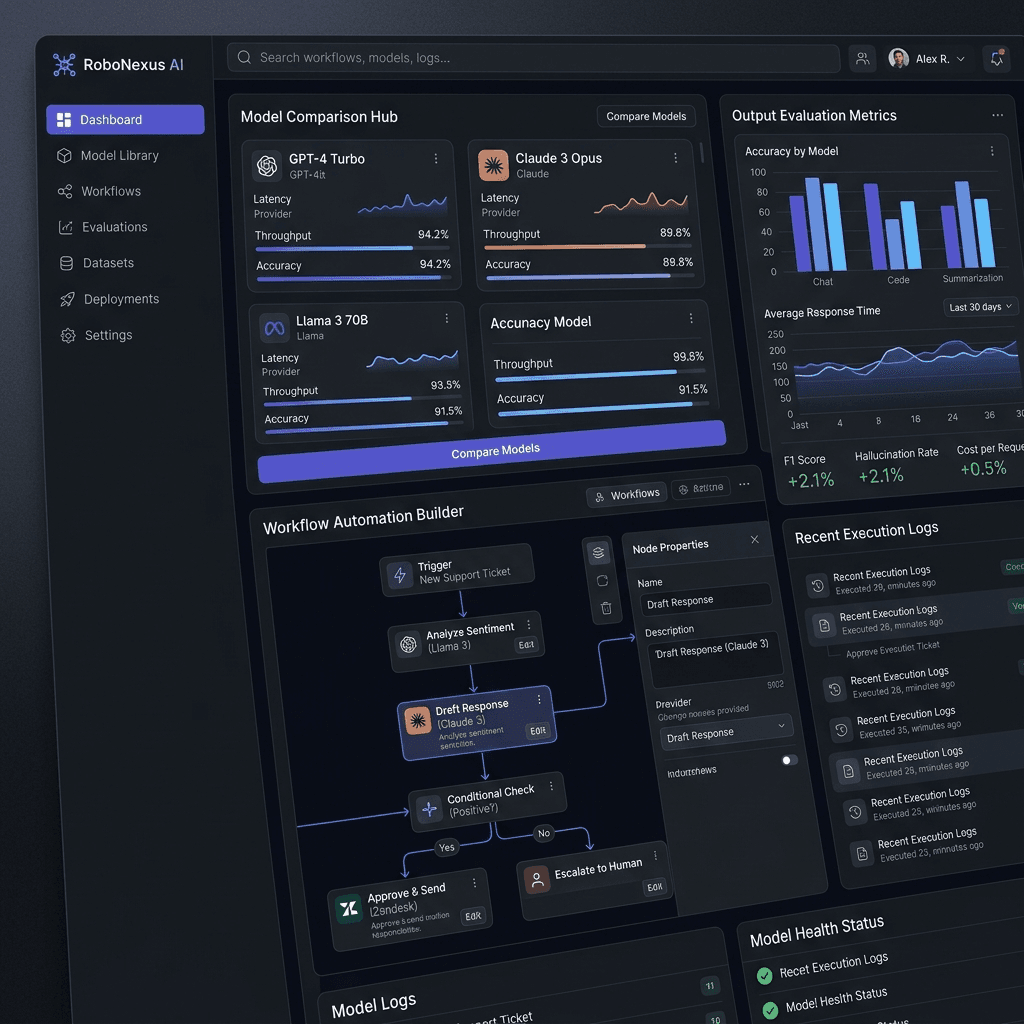Click the person icon on Escalate to Human
The image size is (1024, 1024).
click(537, 880)
